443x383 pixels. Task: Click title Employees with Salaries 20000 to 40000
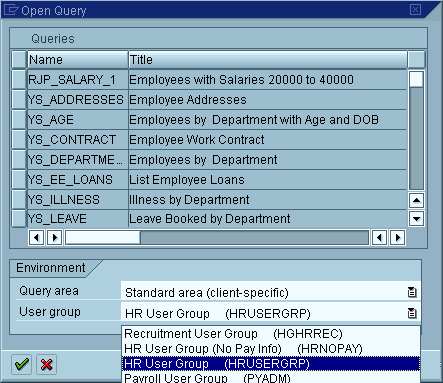pos(241,80)
